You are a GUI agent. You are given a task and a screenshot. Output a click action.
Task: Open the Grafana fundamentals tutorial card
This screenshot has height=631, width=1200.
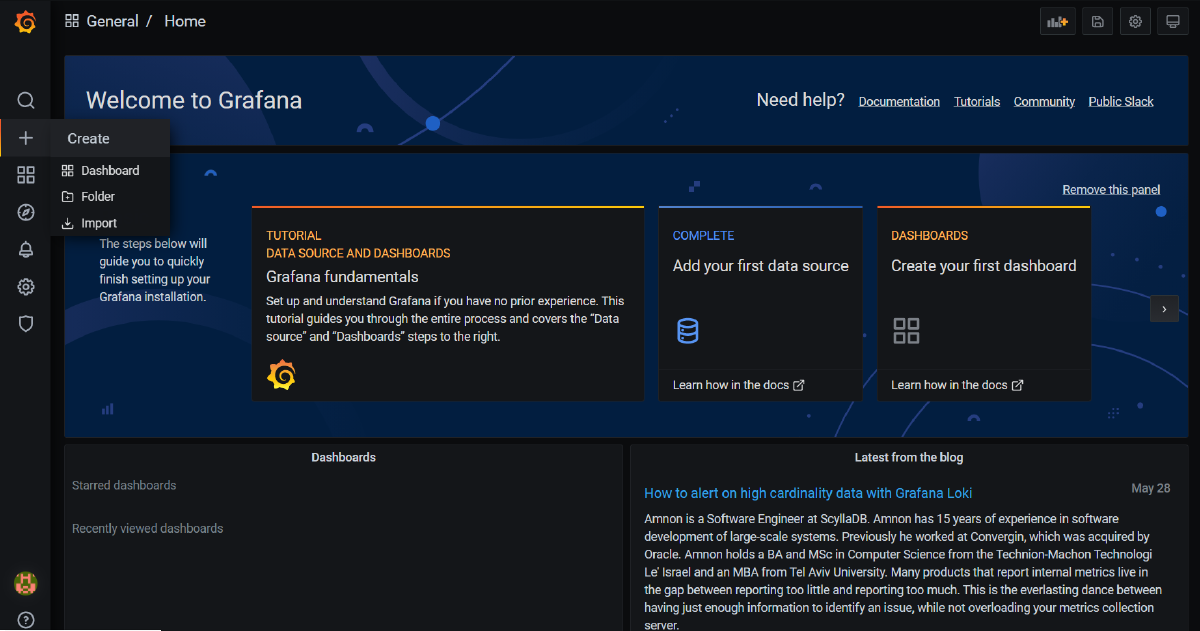447,304
